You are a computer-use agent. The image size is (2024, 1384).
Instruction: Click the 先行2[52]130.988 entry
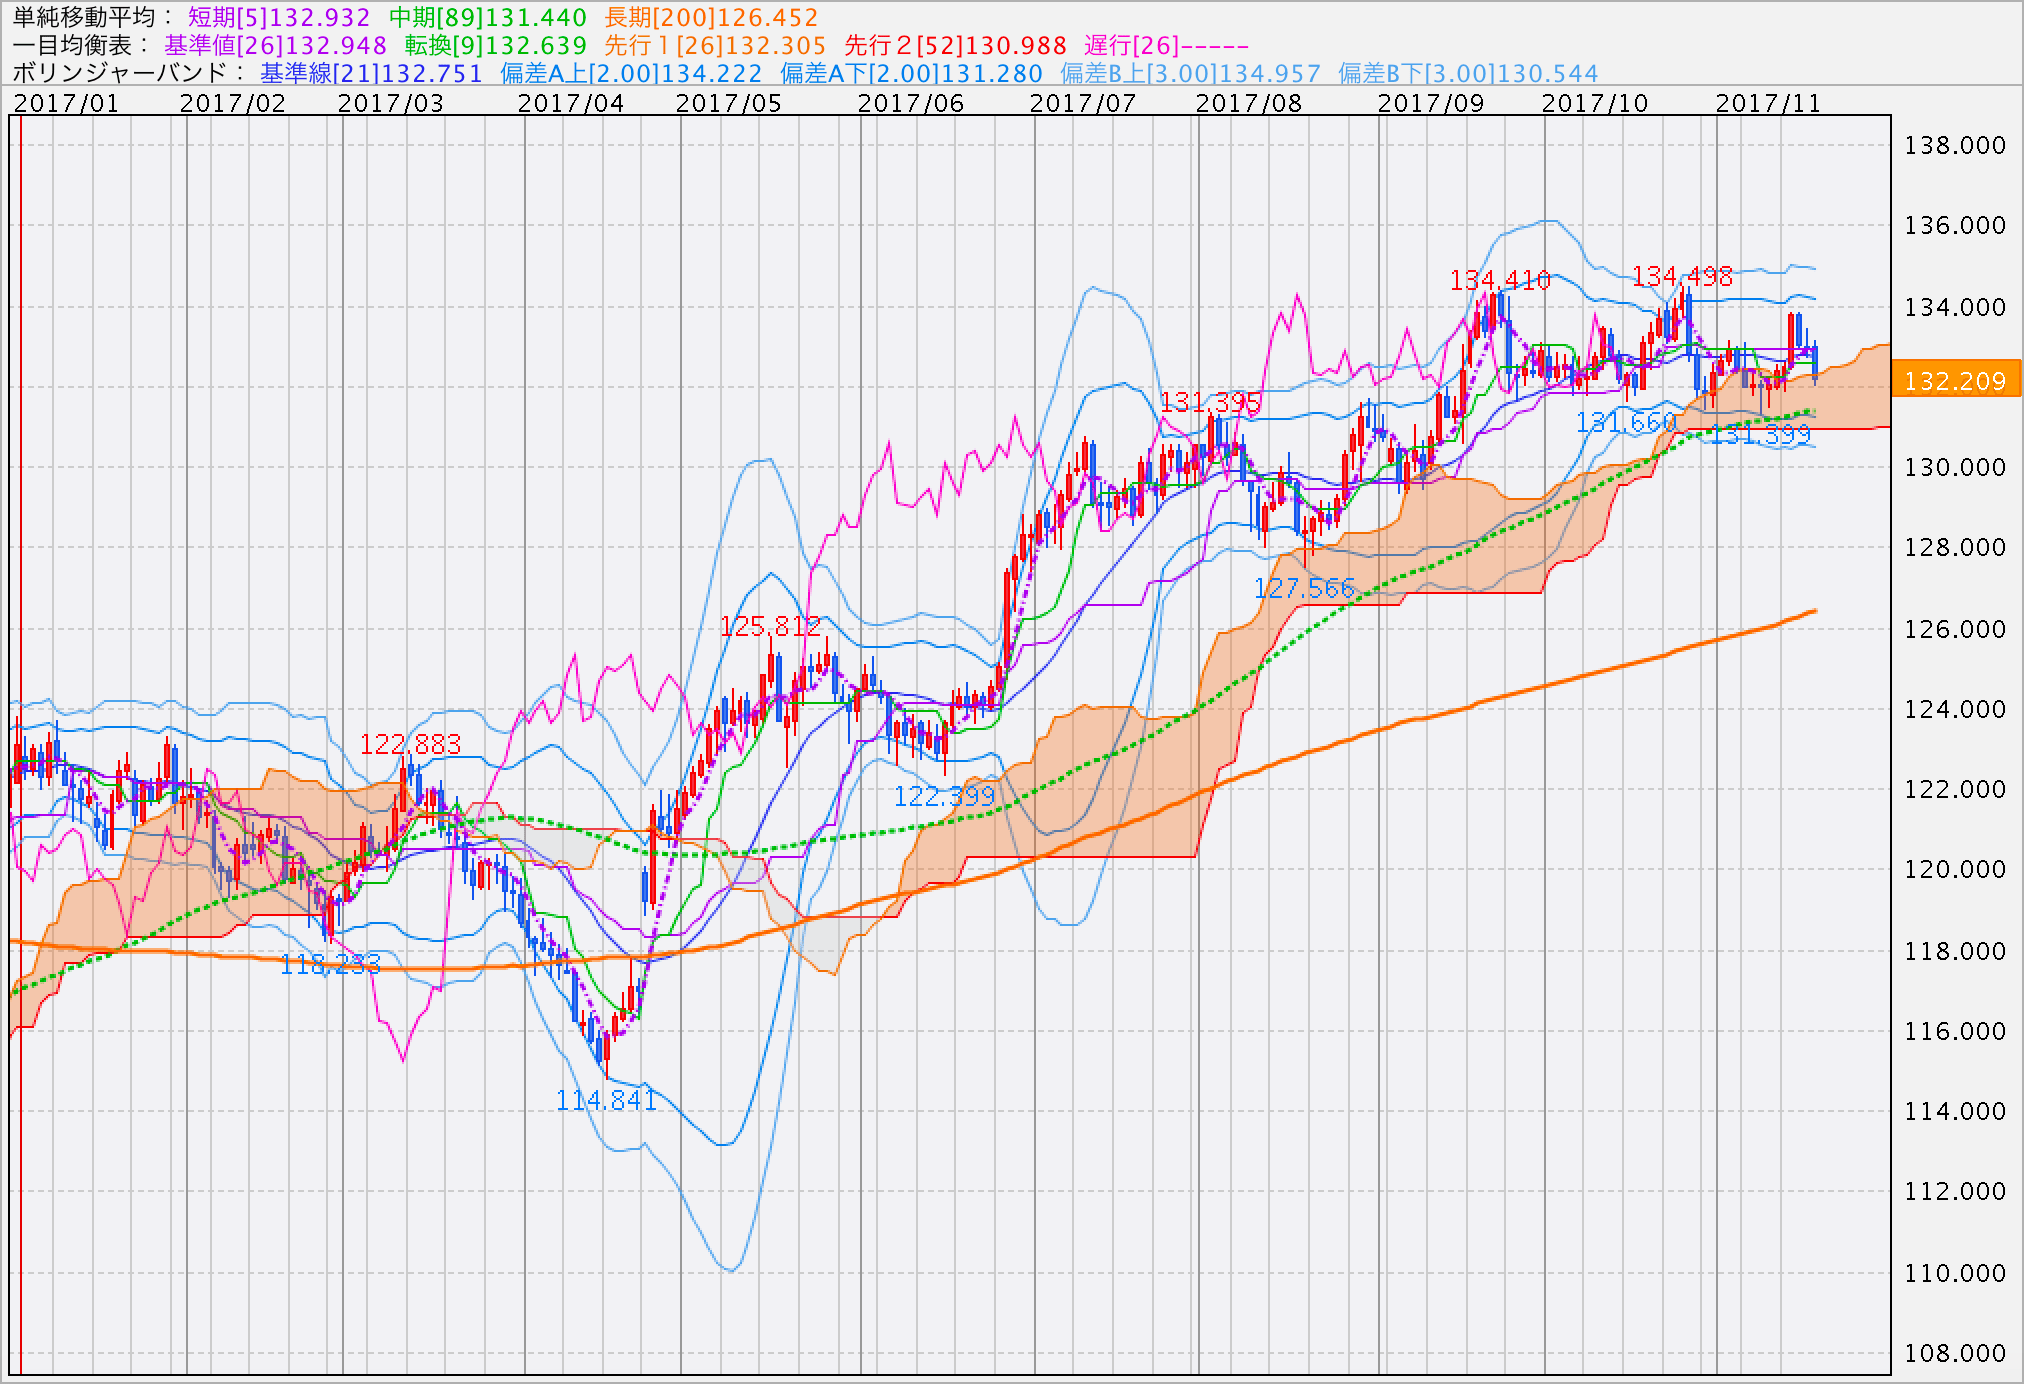(x=955, y=45)
